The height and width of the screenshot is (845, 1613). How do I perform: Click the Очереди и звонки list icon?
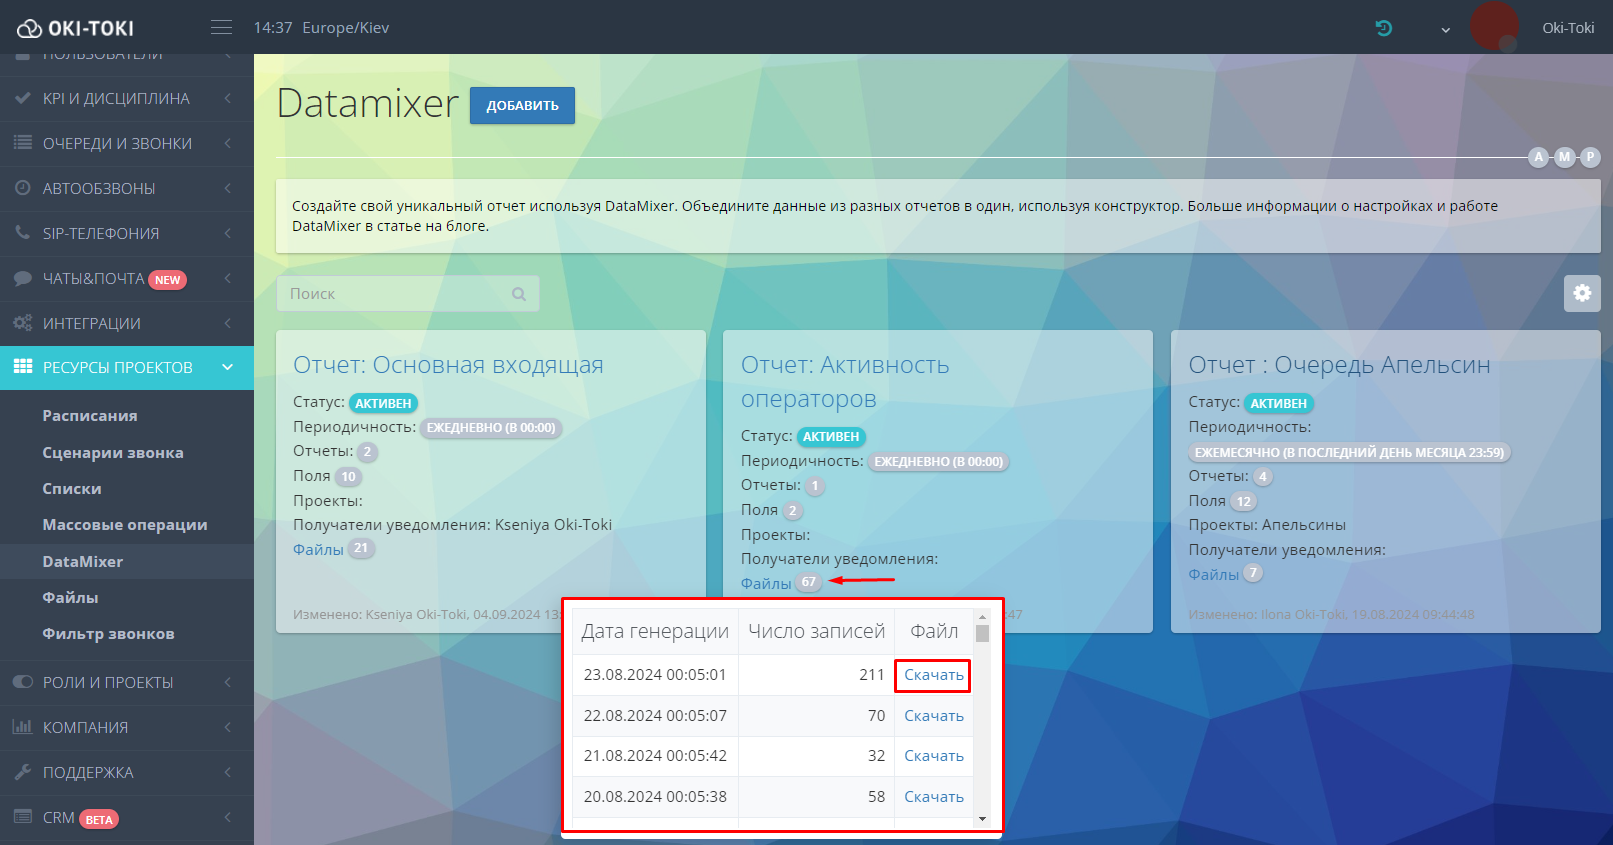click(x=23, y=143)
